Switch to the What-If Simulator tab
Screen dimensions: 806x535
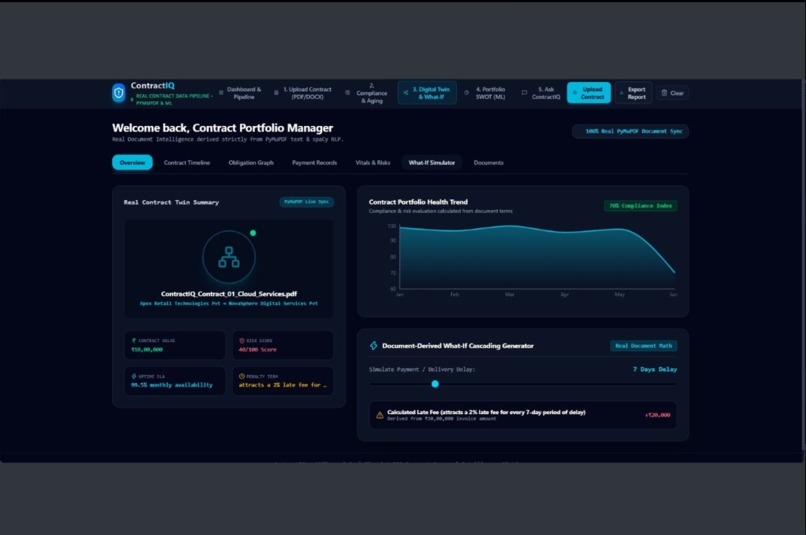click(x=432, y=162)
